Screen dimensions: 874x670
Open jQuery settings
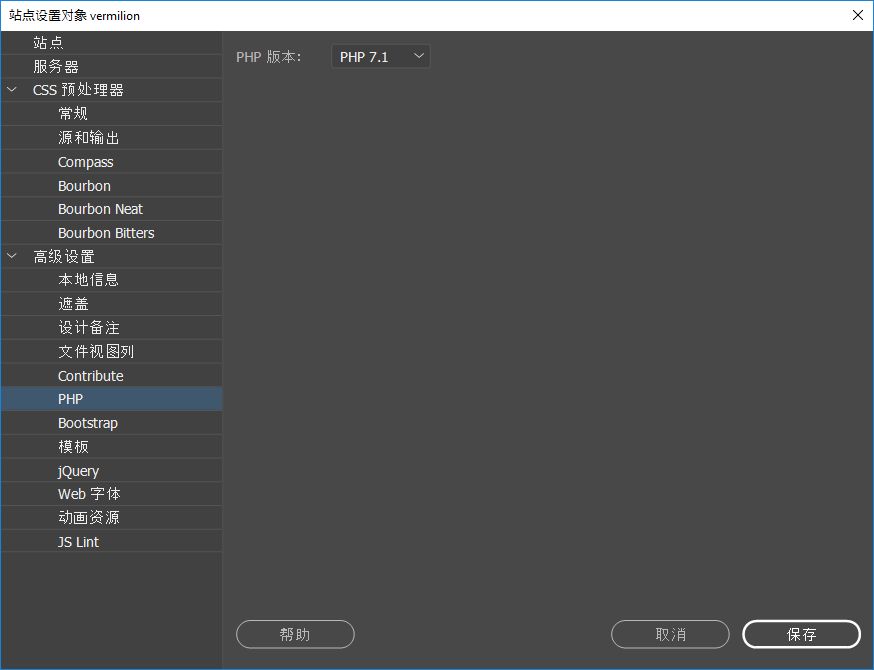click(x=111, y=470)
